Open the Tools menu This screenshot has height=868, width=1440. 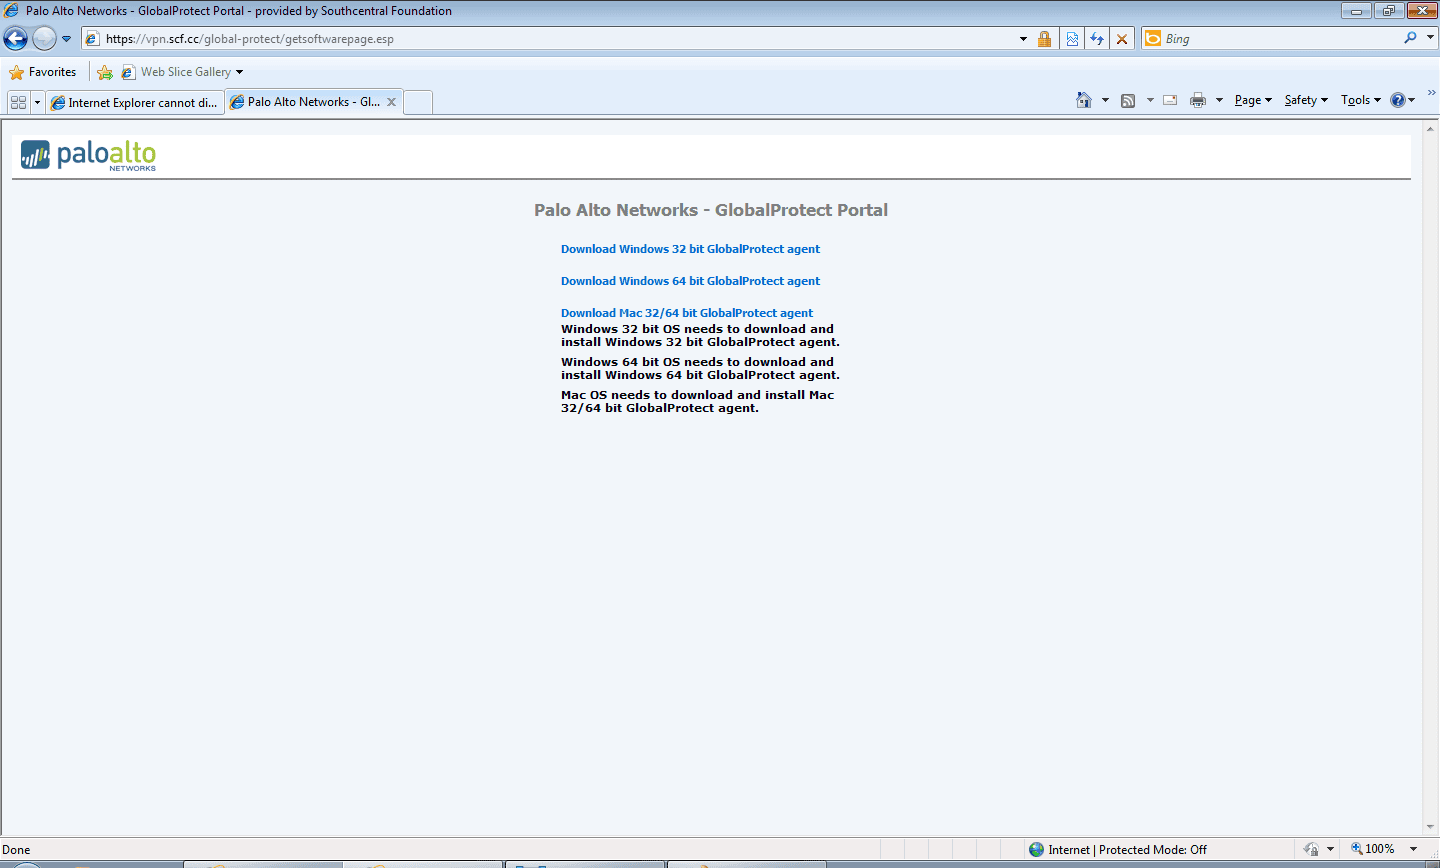pyautogui.click(x=1360, y=100)
